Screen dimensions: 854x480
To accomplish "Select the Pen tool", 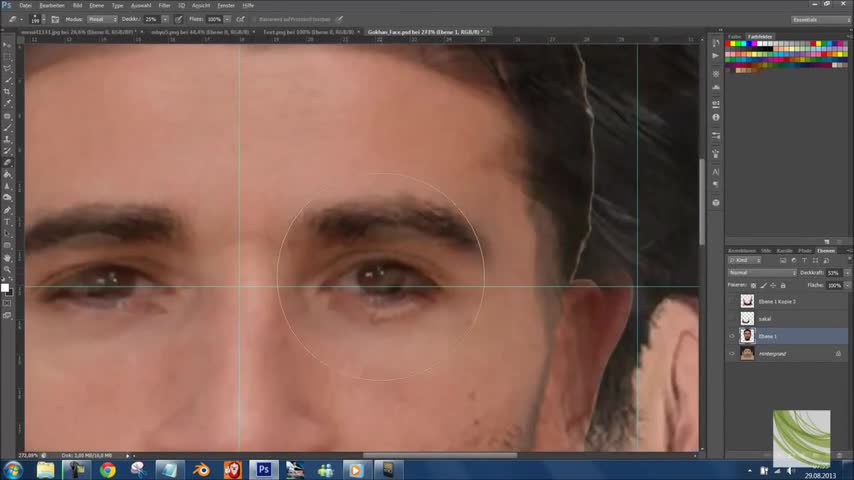I will [7, 210].
